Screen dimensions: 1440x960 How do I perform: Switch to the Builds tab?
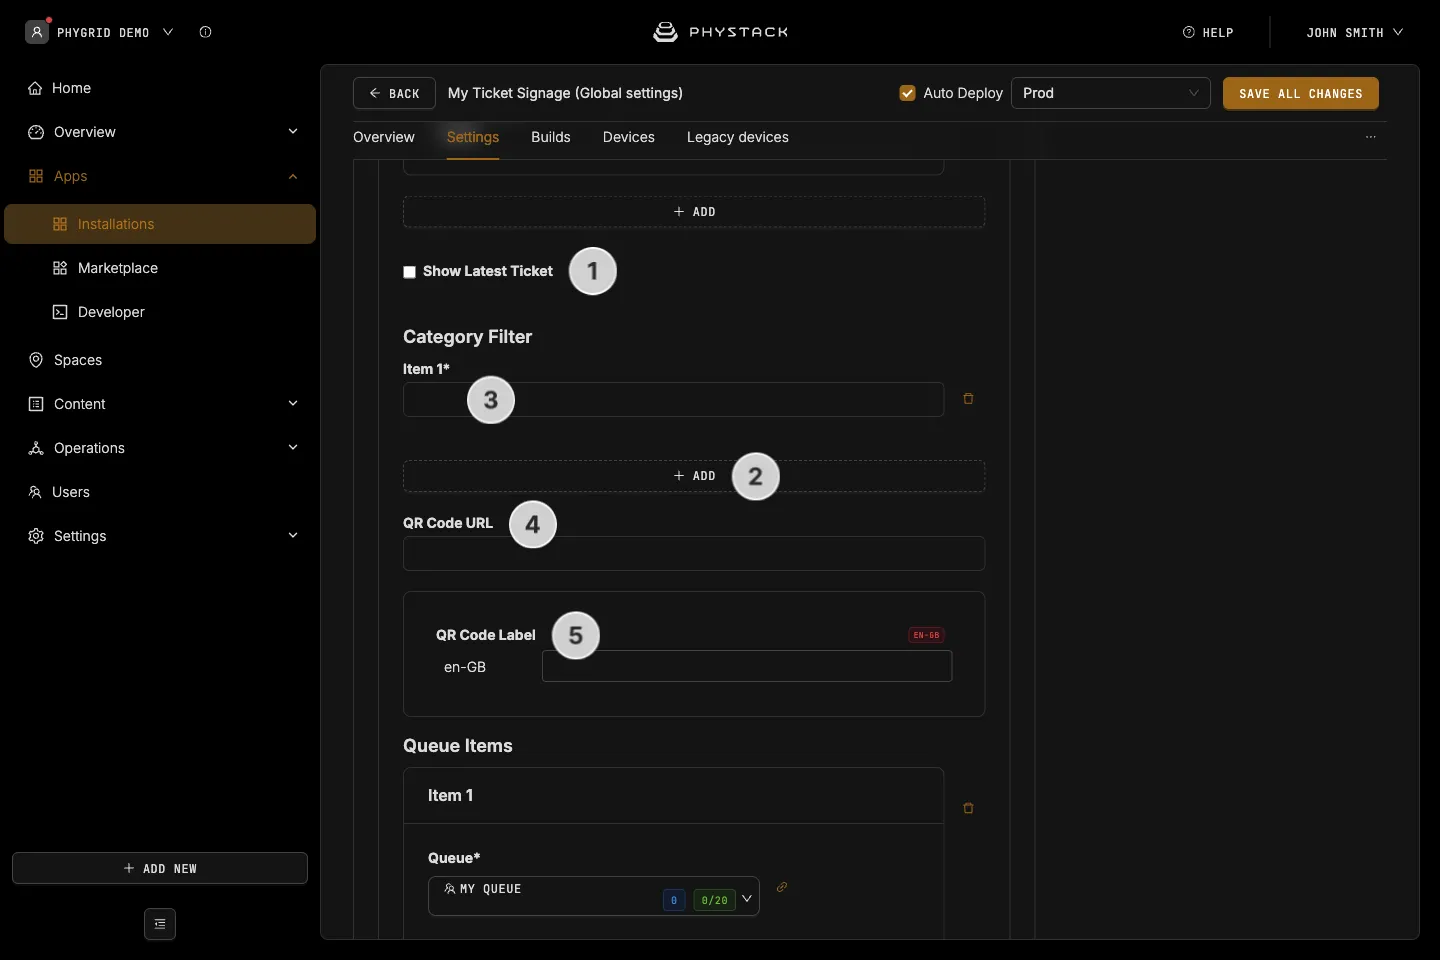(x=551, y=137)
